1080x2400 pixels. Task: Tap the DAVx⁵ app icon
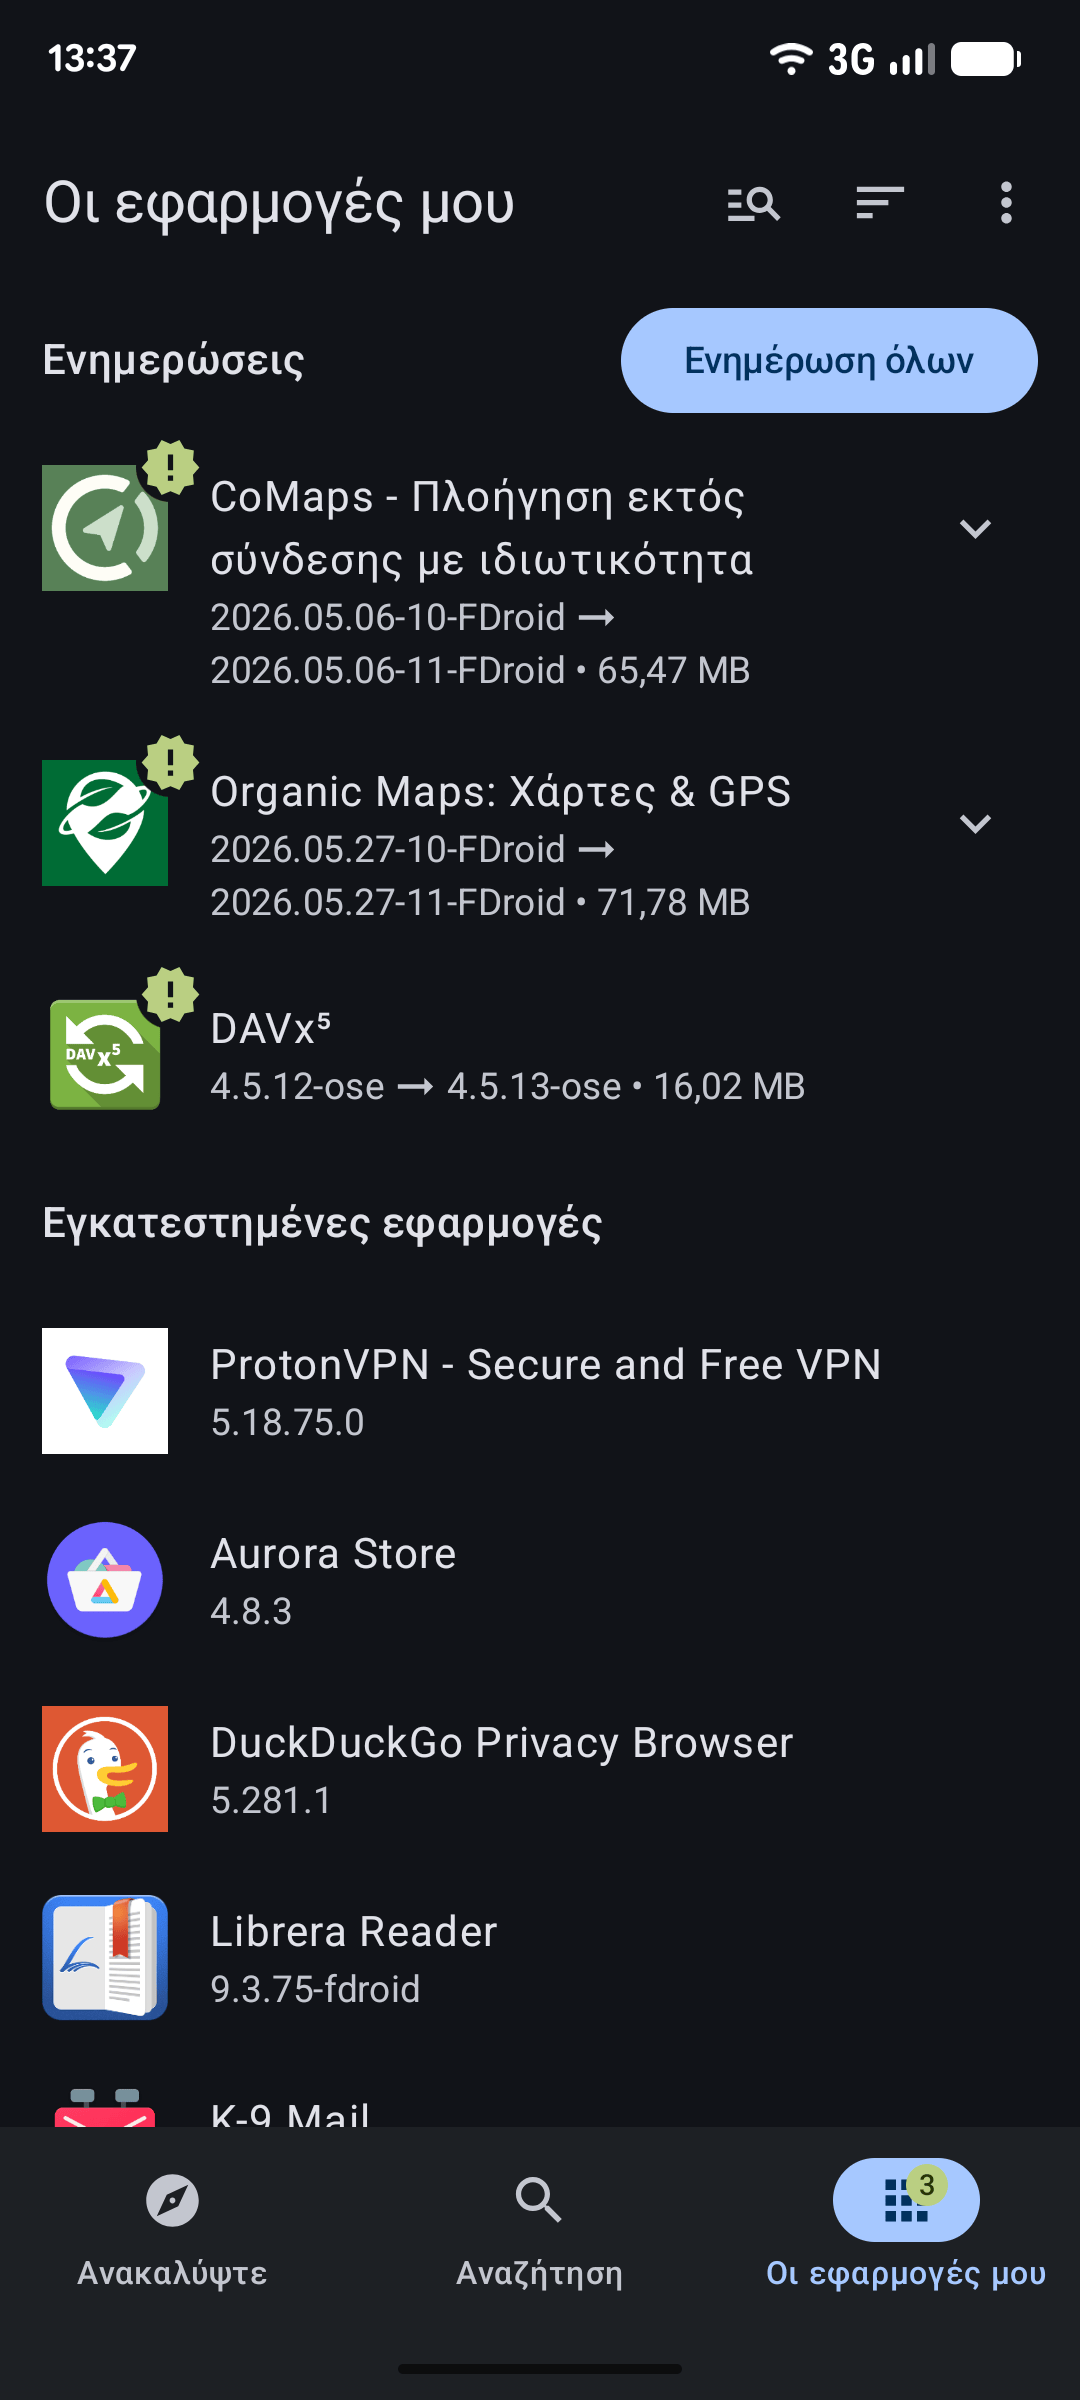tap(105, 1055)
